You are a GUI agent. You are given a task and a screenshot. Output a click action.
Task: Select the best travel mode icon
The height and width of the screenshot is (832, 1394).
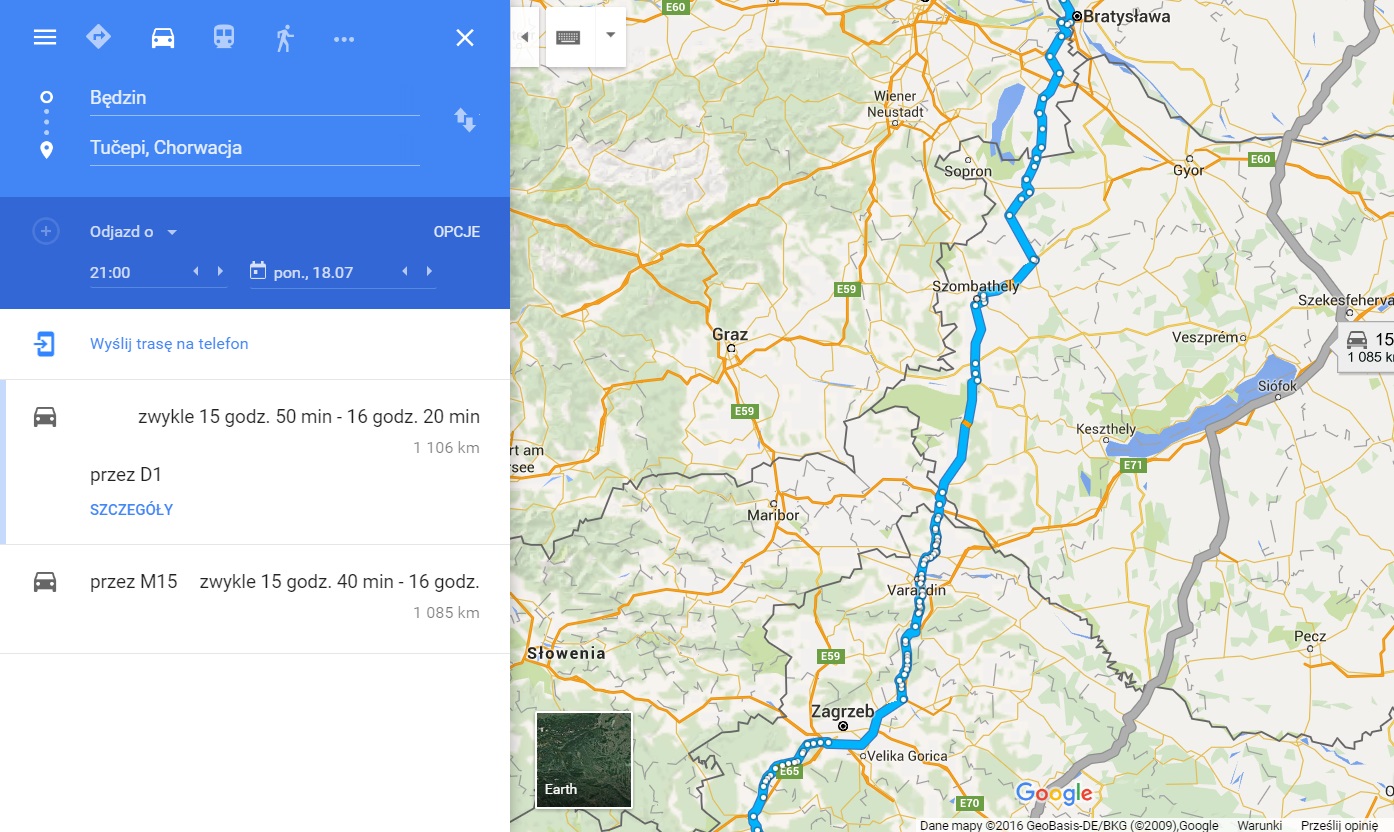[x=99, y=37]
